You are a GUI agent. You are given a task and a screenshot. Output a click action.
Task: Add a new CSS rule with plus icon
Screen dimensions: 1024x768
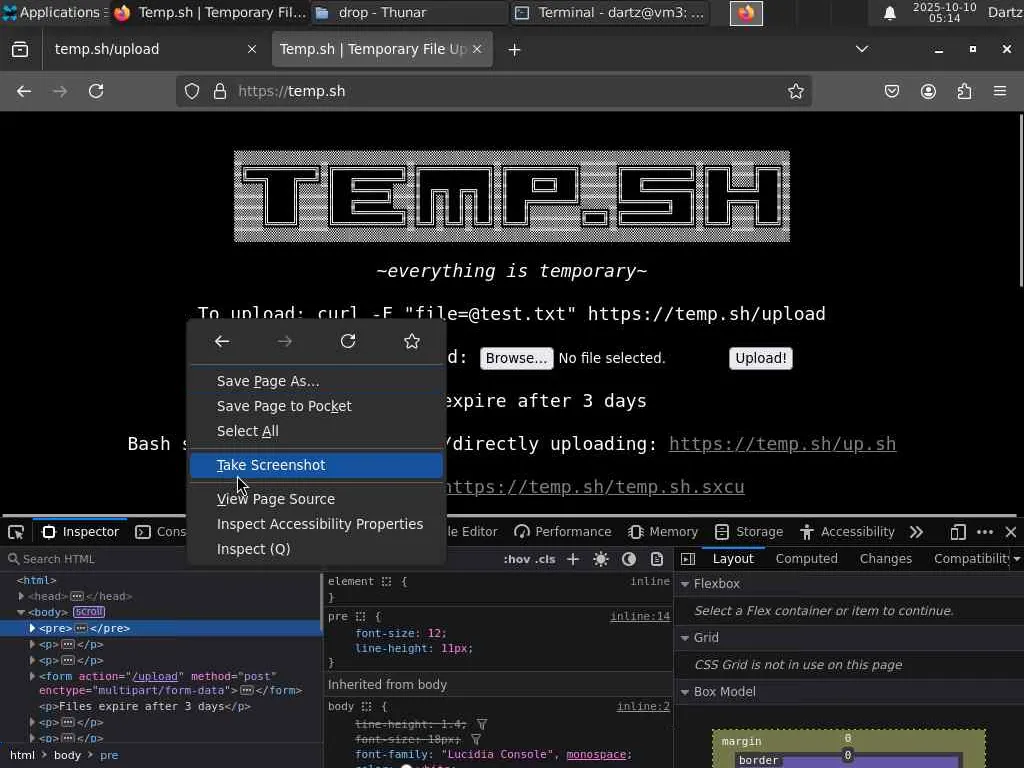click(x=573, y=559)
